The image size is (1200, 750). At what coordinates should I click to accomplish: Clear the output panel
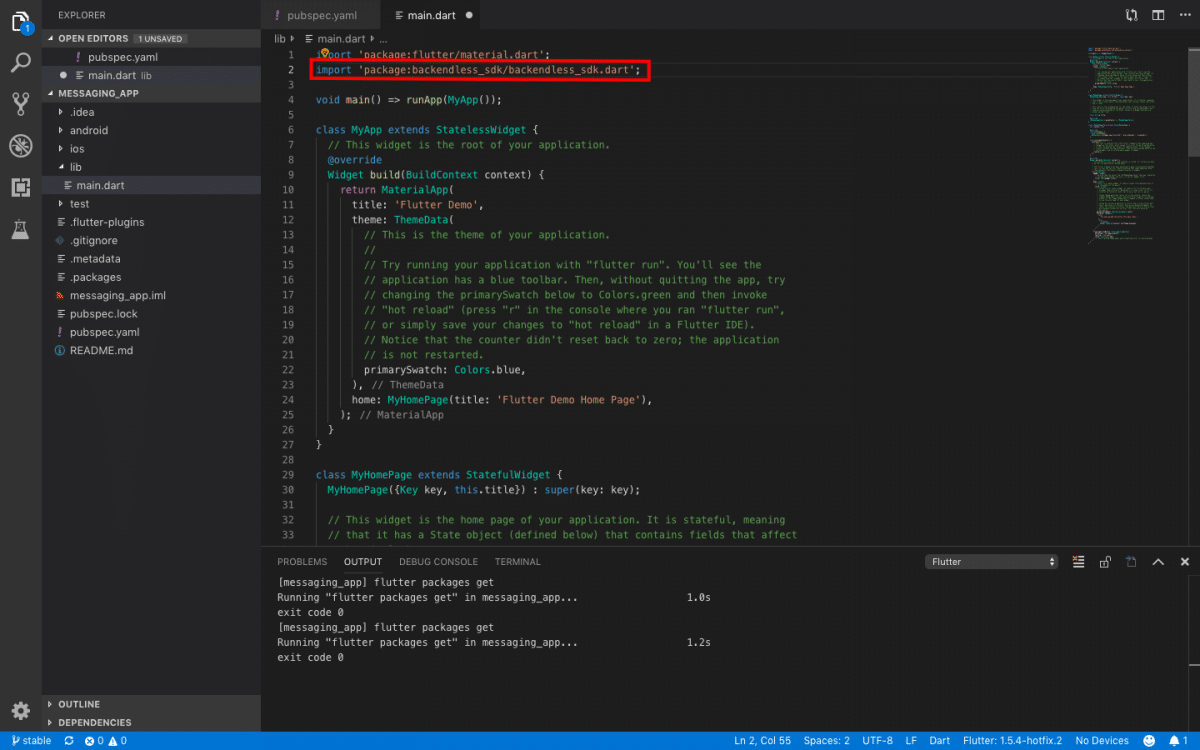tap(1078, 562)
